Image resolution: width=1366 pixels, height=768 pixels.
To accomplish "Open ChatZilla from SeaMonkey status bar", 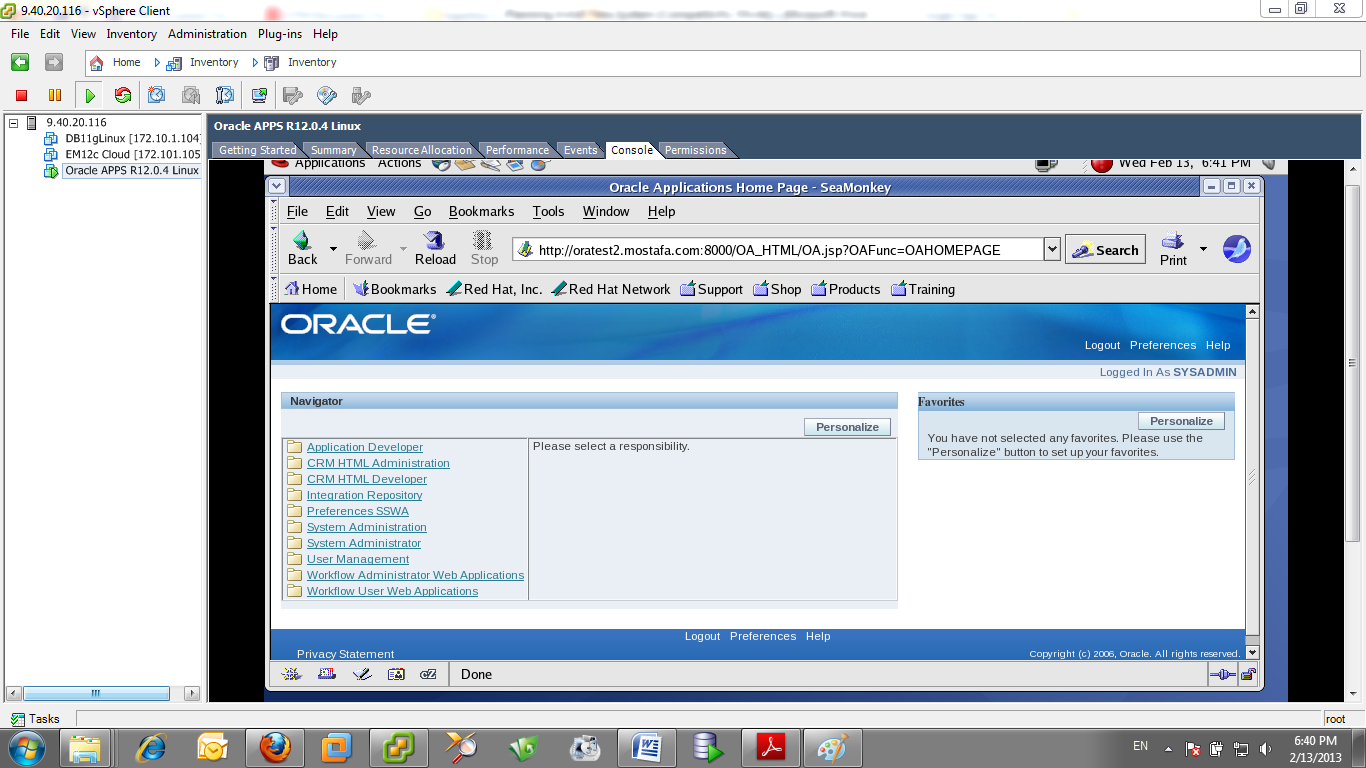I will (x=427, y=674).
